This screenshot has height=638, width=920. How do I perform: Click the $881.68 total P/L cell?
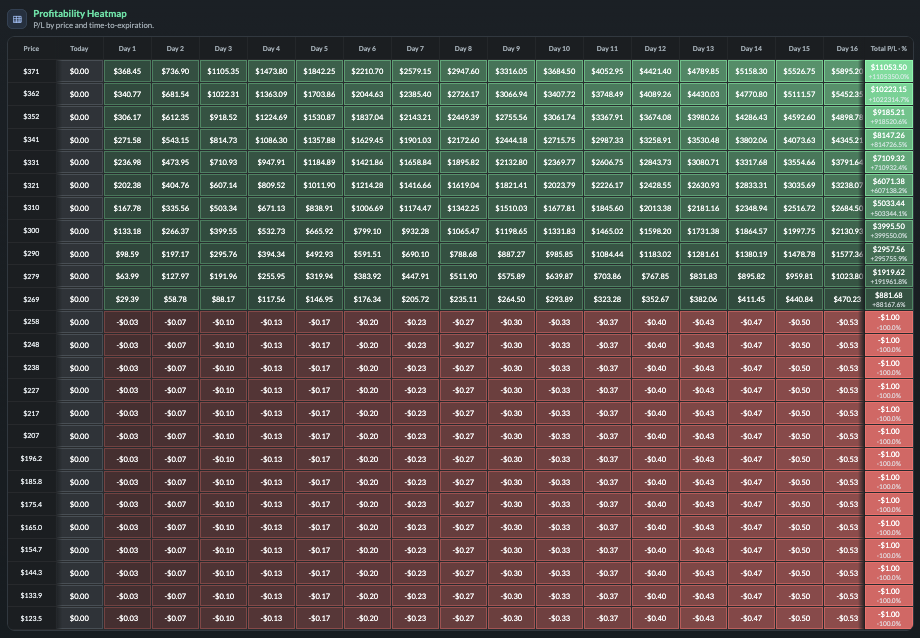tap(889, 299)
